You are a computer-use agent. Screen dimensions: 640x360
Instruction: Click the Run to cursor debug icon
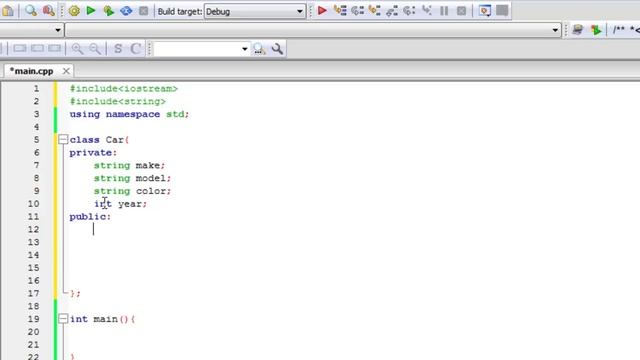340,11
